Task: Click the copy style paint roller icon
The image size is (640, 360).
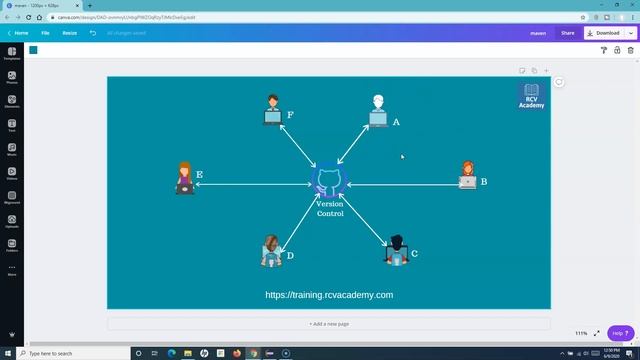Action: [x=604, y=50]
